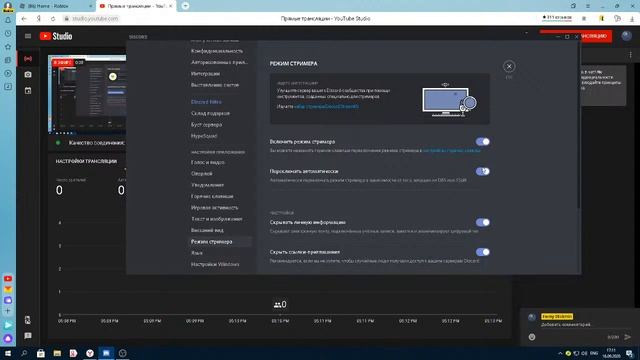This screenshot has width=640, height=360.
Task: Open Discord Nitro settings section
Action: (206, 102)
